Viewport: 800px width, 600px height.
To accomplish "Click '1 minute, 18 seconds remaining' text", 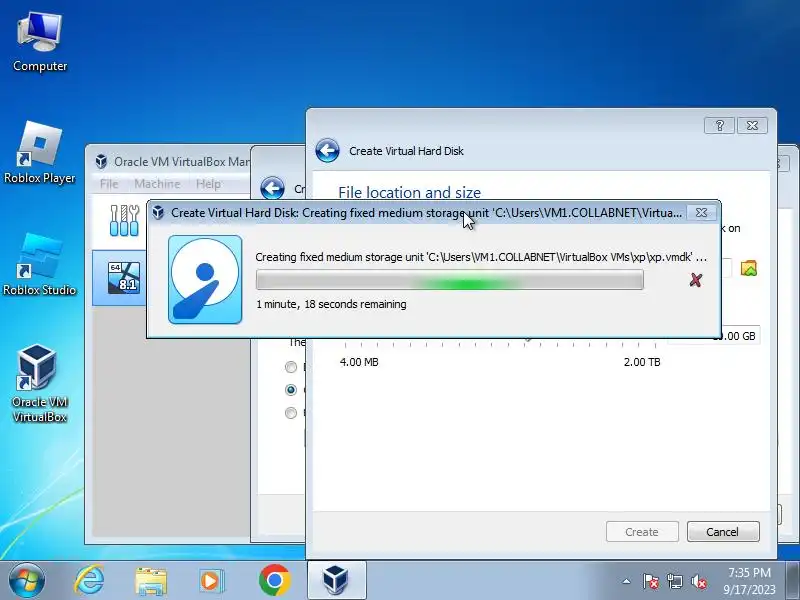I will (x=331, y=304).
